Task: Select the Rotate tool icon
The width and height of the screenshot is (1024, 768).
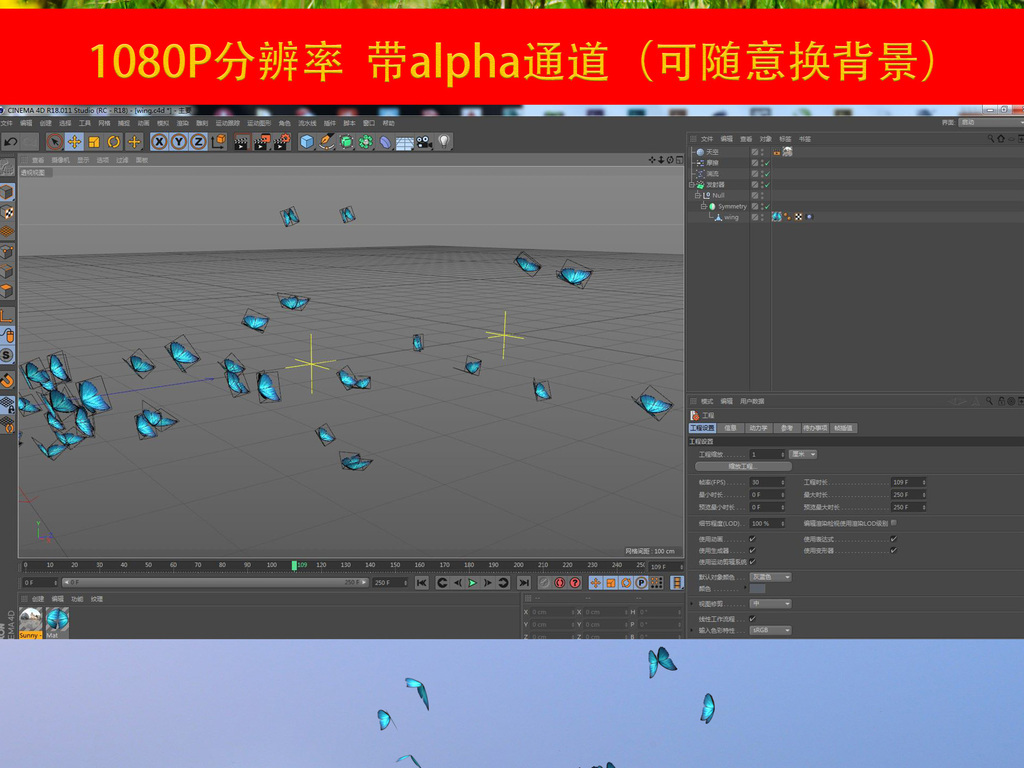Action: point(114,142)
